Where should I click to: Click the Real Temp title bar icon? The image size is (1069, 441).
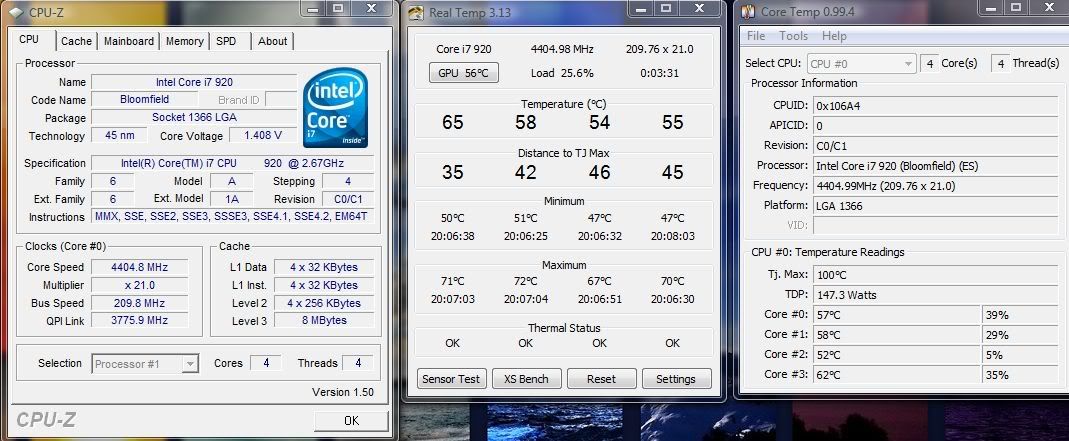pyautogui.click(x=416, y=12)
